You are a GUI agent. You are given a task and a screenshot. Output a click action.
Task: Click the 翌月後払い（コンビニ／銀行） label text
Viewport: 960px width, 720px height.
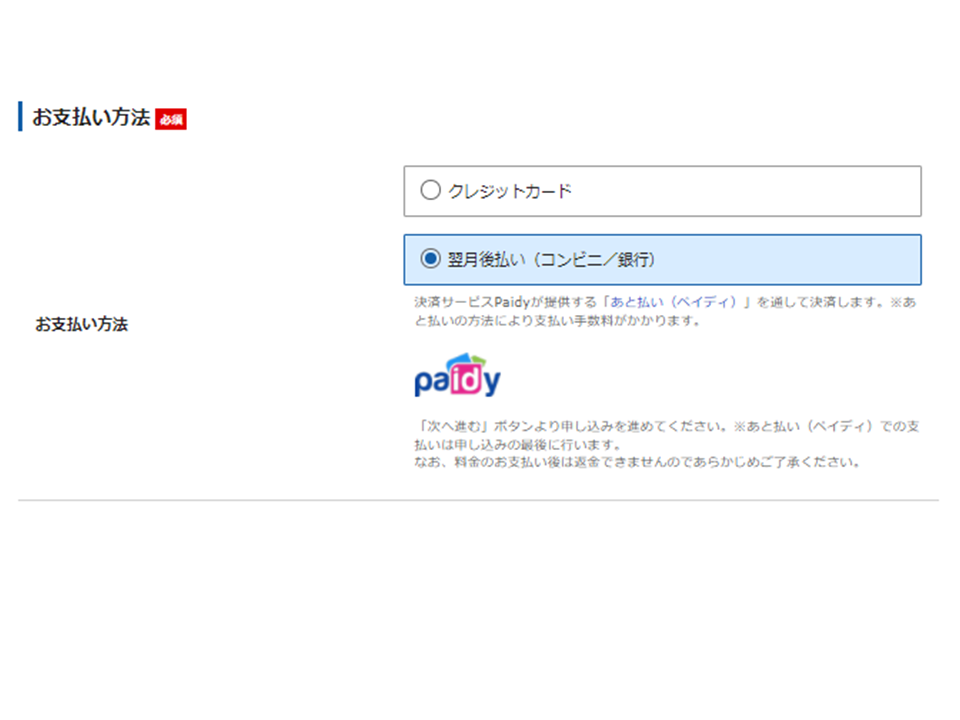pyautogui.click(x=551, y=260)
